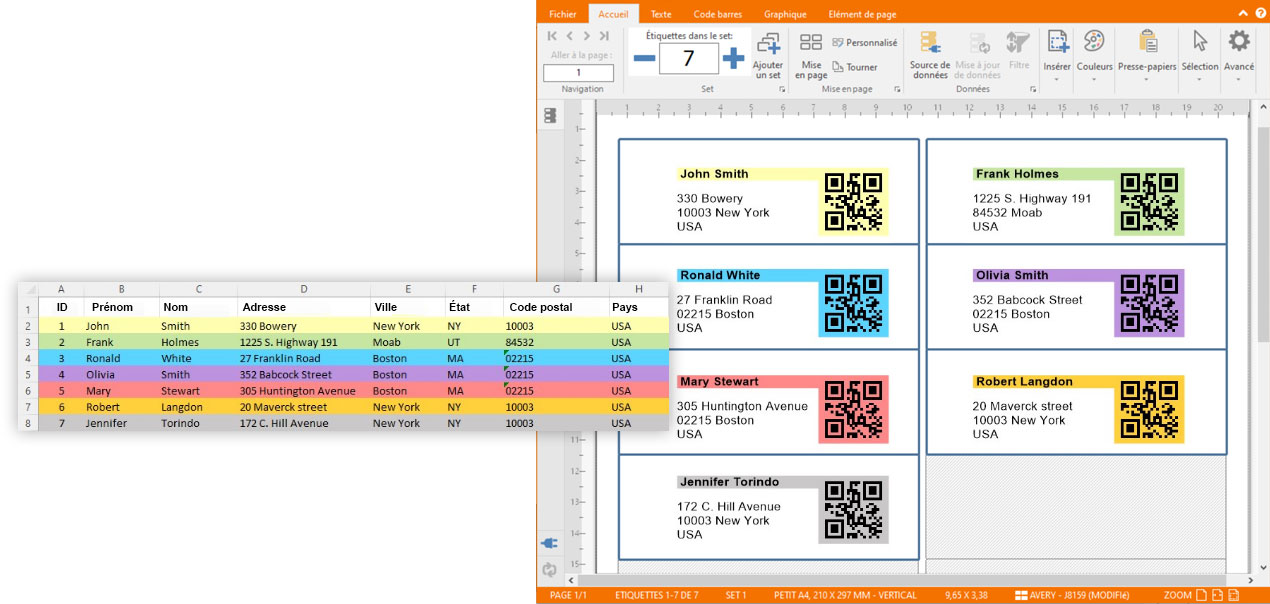The image size is (1270, 604).
Task: Open the Sélection cursor dropdown
Action: pyautogui.click(x=1200, y=55)
